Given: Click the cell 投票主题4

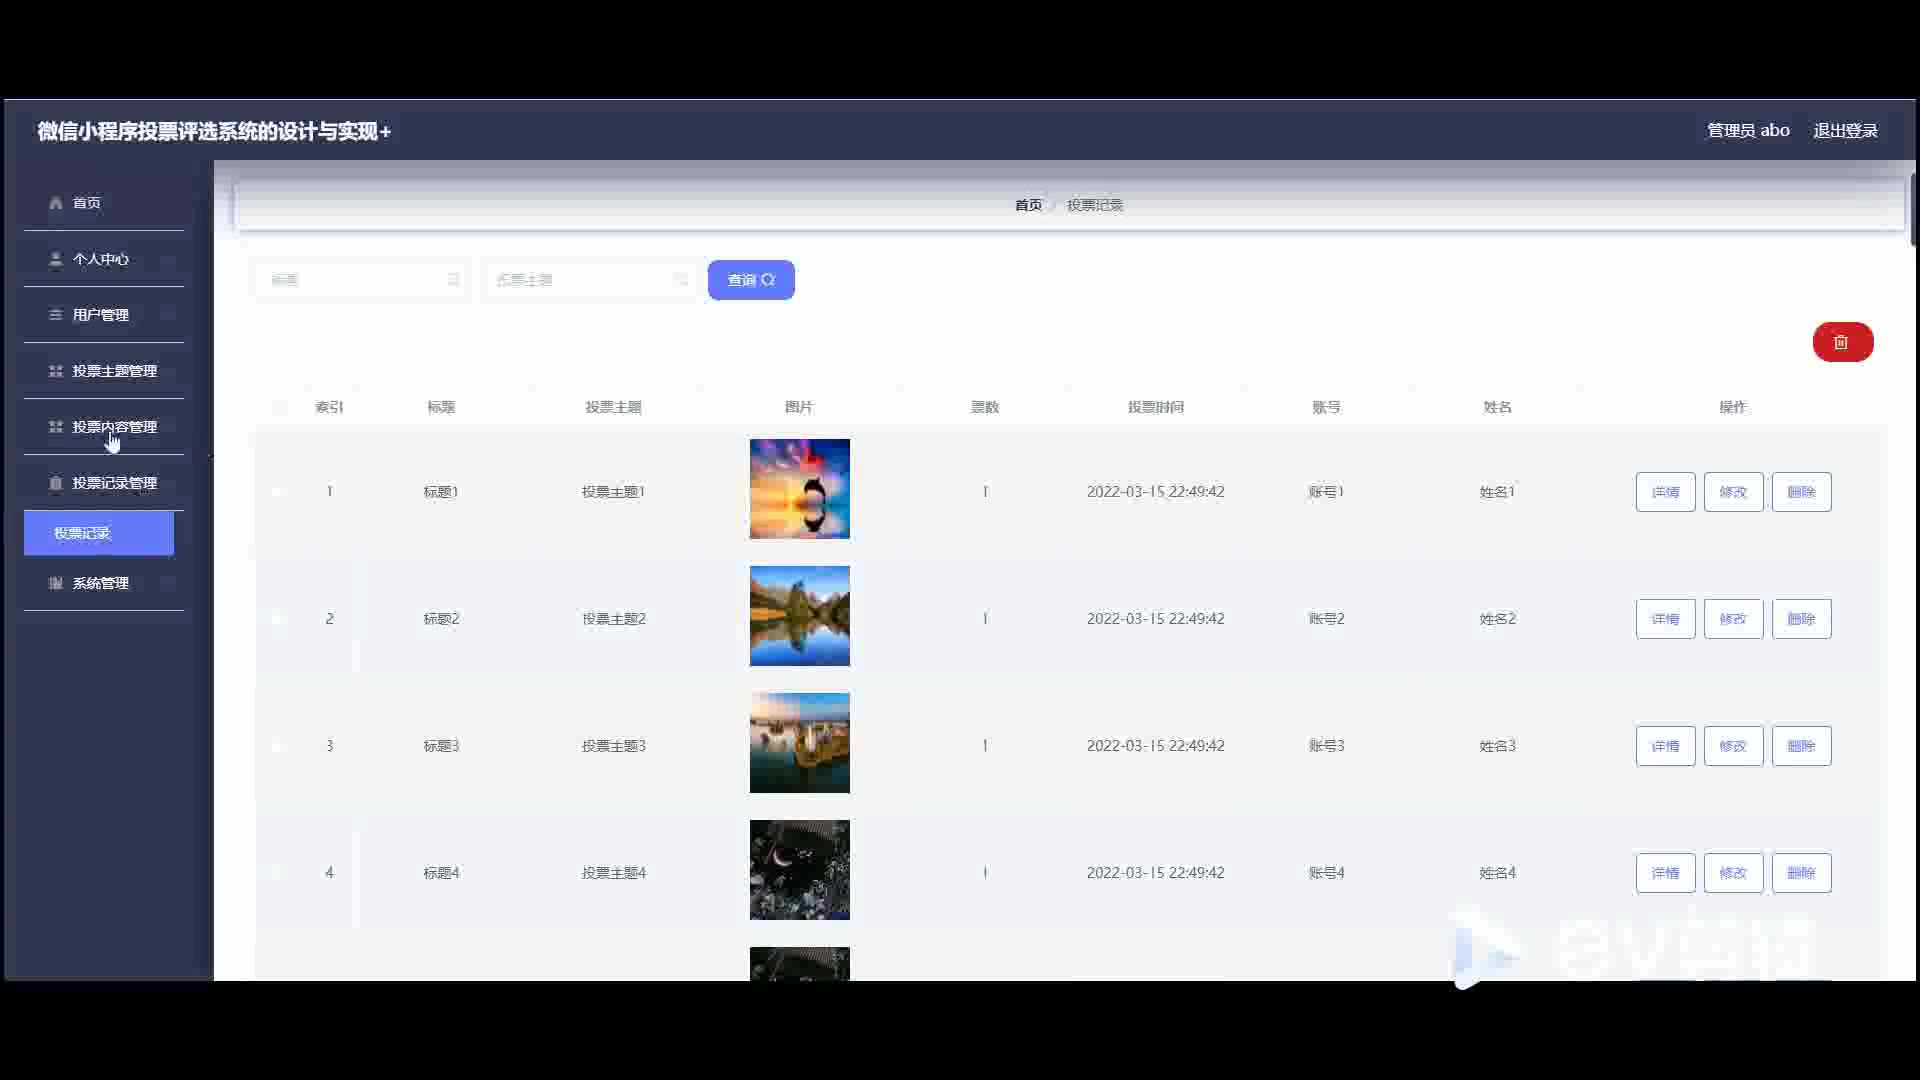Looking at the screenshot, I should pyautogui.click(x=614, y=873).
